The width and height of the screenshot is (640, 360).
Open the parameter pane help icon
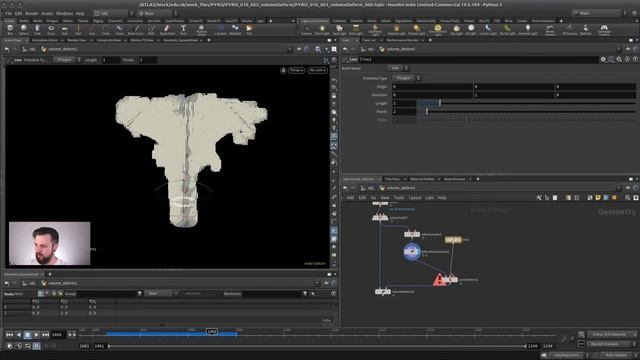tap(635, 60)
